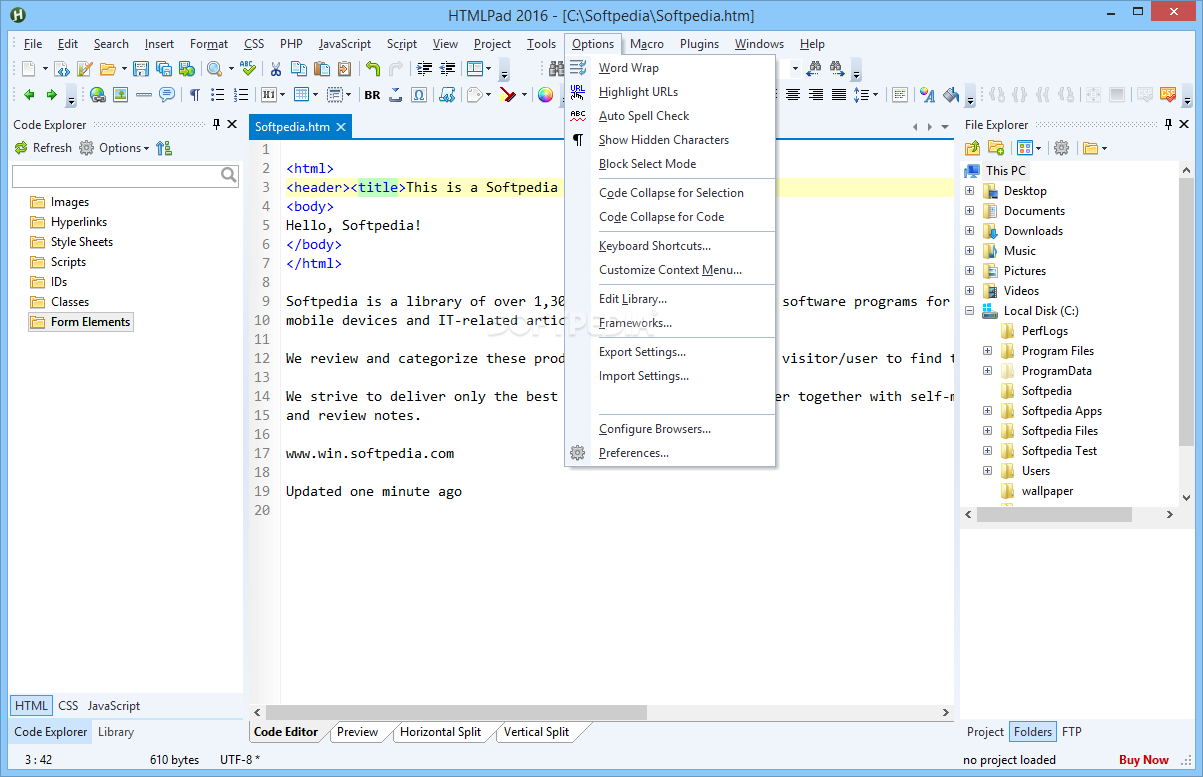
Task: Click the up-folder icon in File Explorer
Action: click(x=973, y=148)
